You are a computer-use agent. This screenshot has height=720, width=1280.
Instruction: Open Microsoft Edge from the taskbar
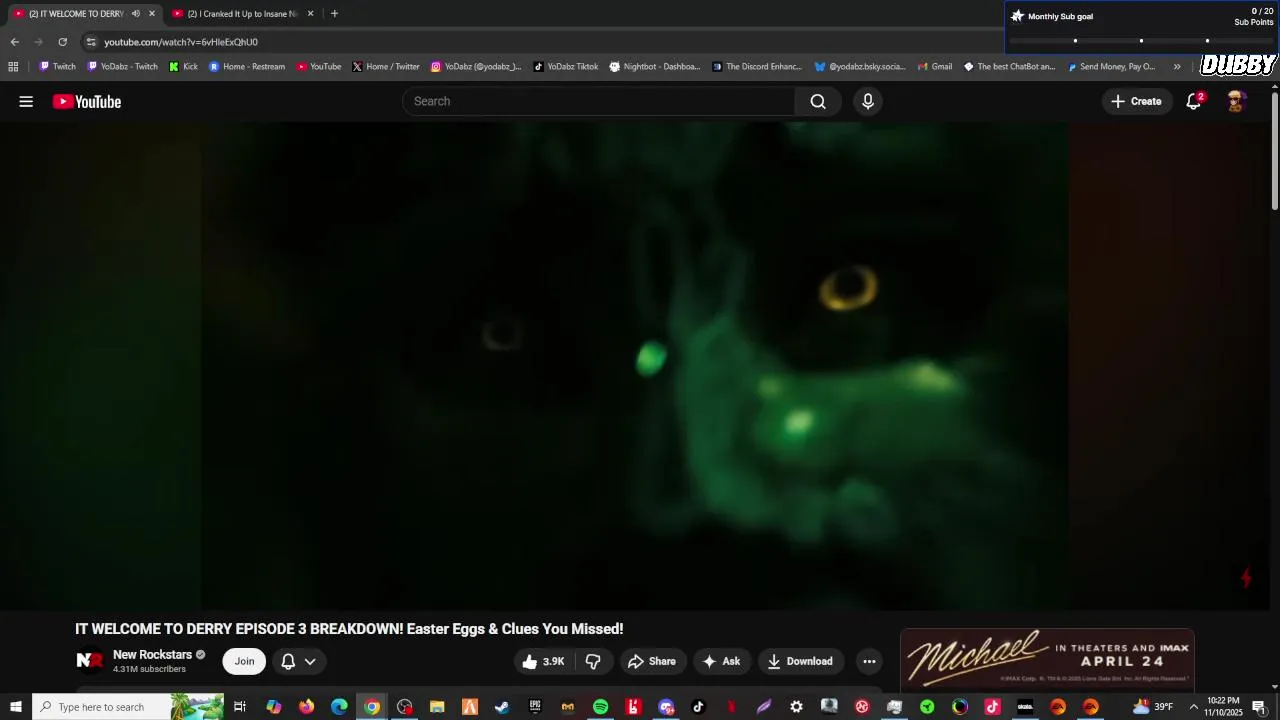pos(339,707)
